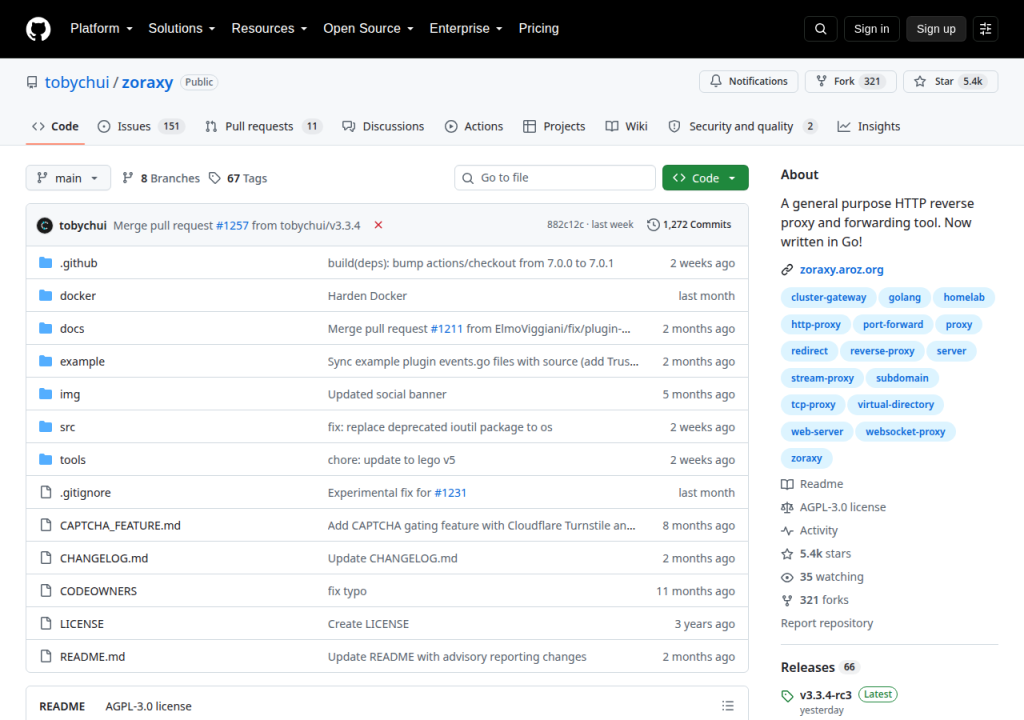Screen dimensions: 1024x720
Task: Switch to the Pull requests tab
Action: click(263, 126)
